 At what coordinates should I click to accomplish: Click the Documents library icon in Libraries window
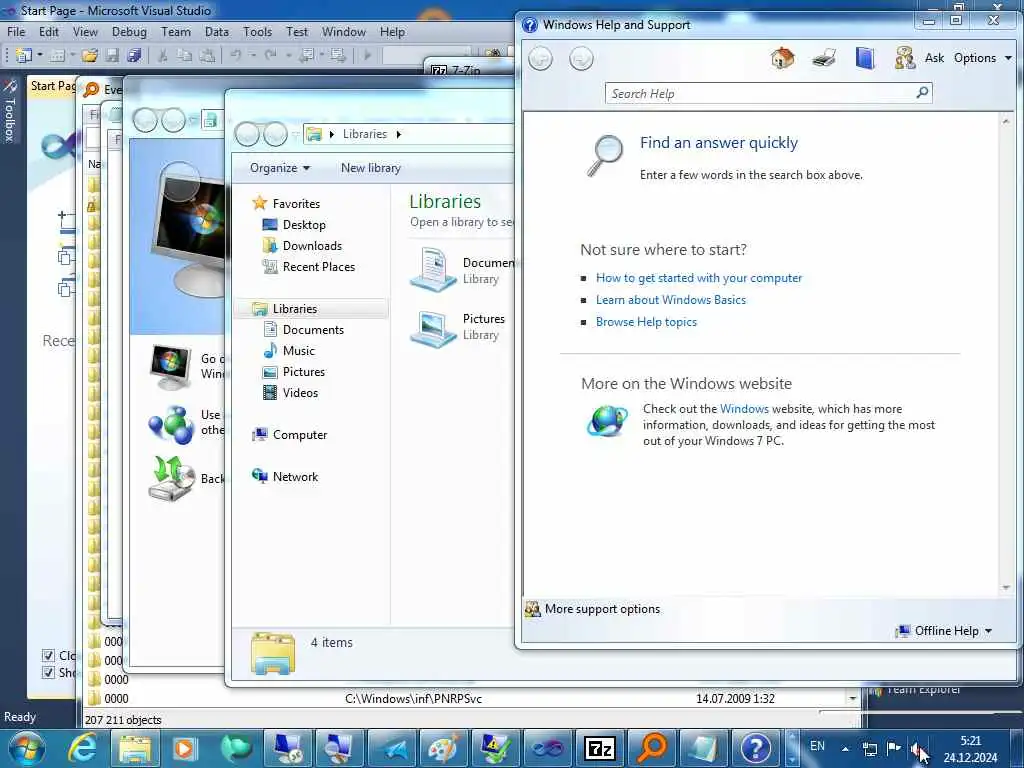click(x=432, y=269)
